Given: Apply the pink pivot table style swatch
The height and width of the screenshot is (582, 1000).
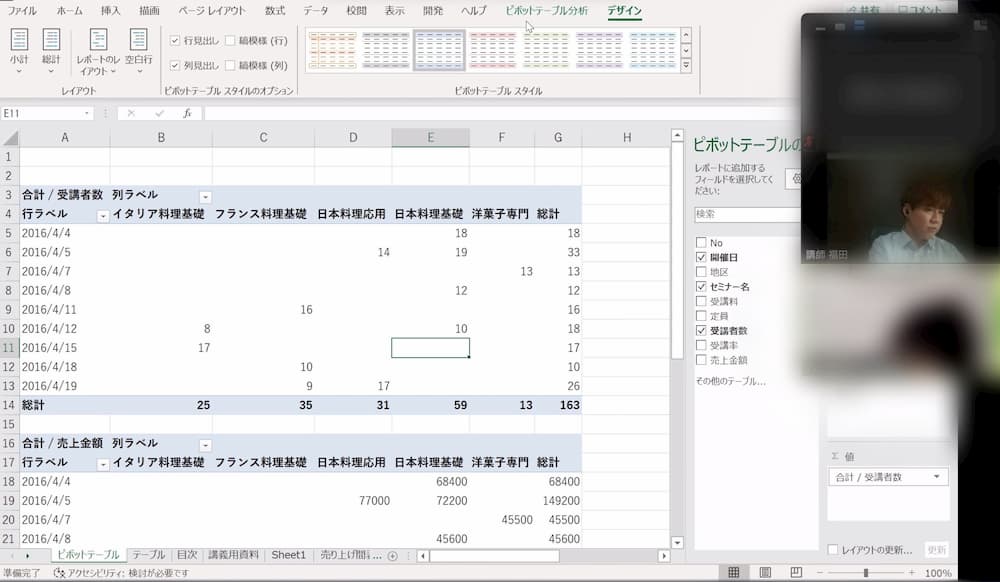Looking at the screenshot, I should [x=492, y=50].
